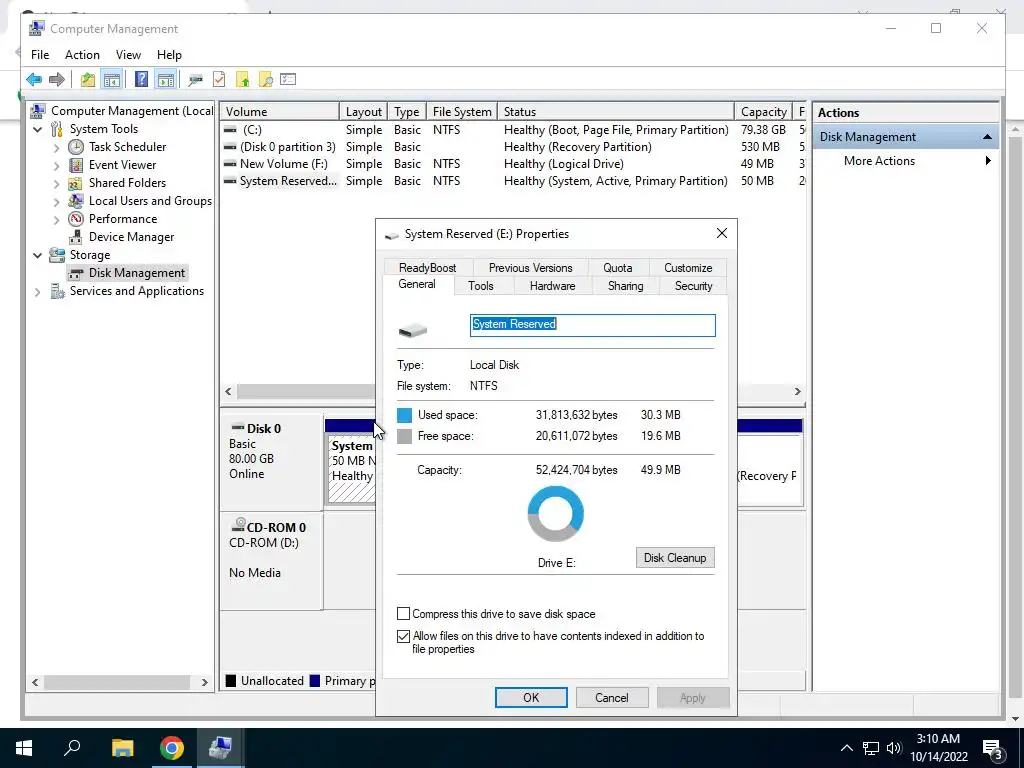This screenshot has width=1024, height=768.
Task: Expand Shared Folders tree node
Action: [57, 184]
